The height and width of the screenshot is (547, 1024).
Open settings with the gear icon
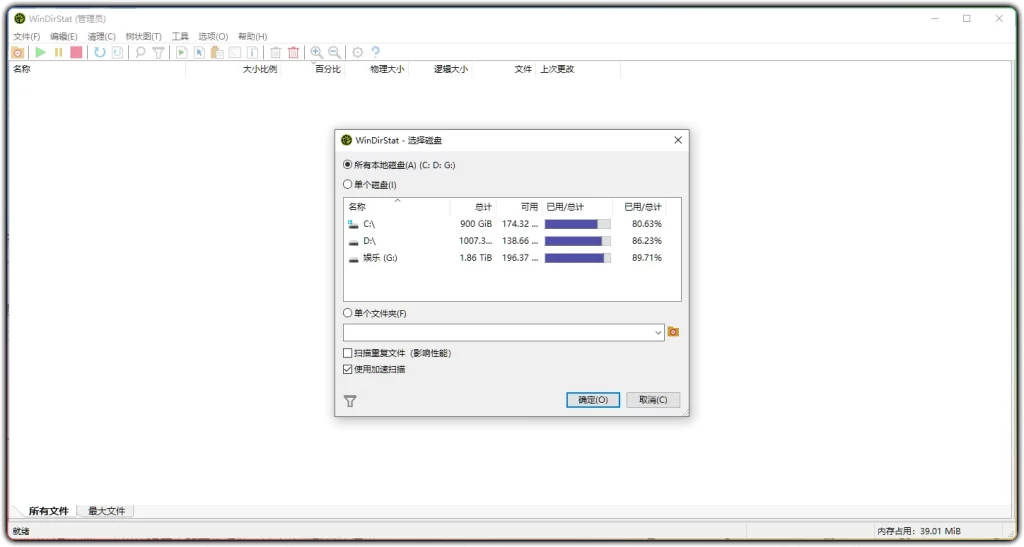click(357, 52)
